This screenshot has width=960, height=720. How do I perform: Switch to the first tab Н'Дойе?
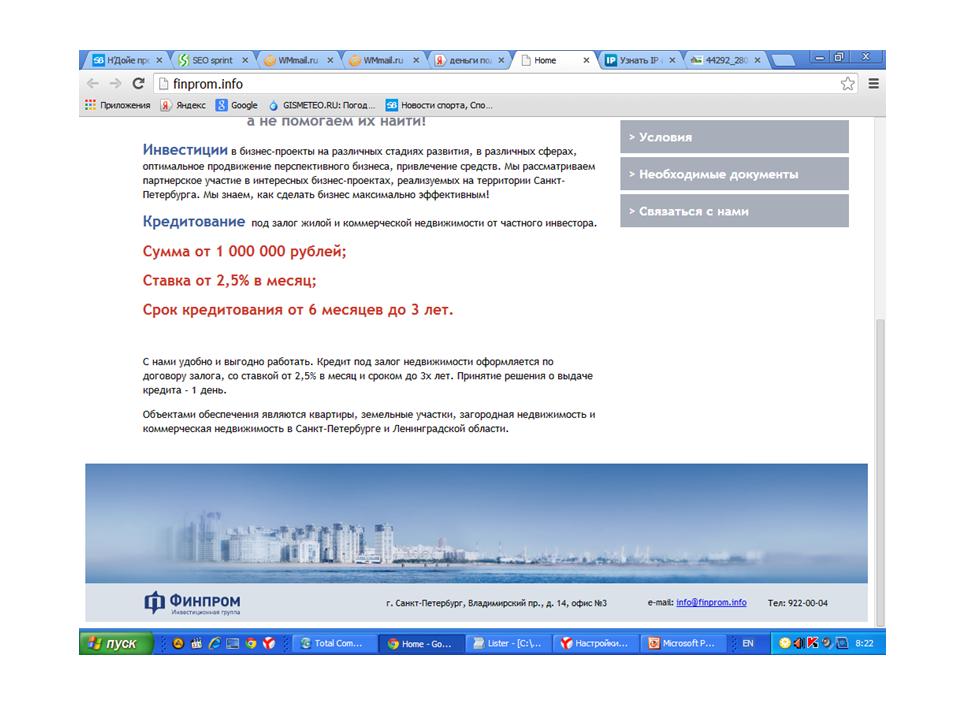[x=127, y=60]
